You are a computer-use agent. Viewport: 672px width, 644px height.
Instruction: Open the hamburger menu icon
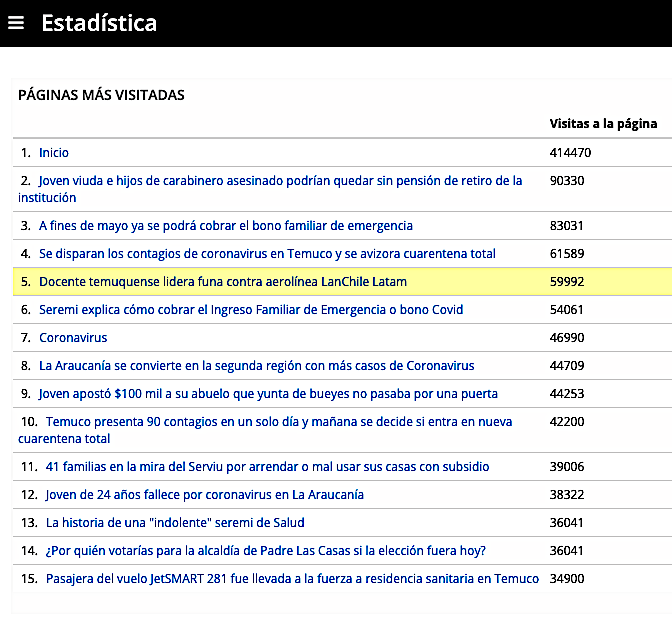click(x=16, y=23)
